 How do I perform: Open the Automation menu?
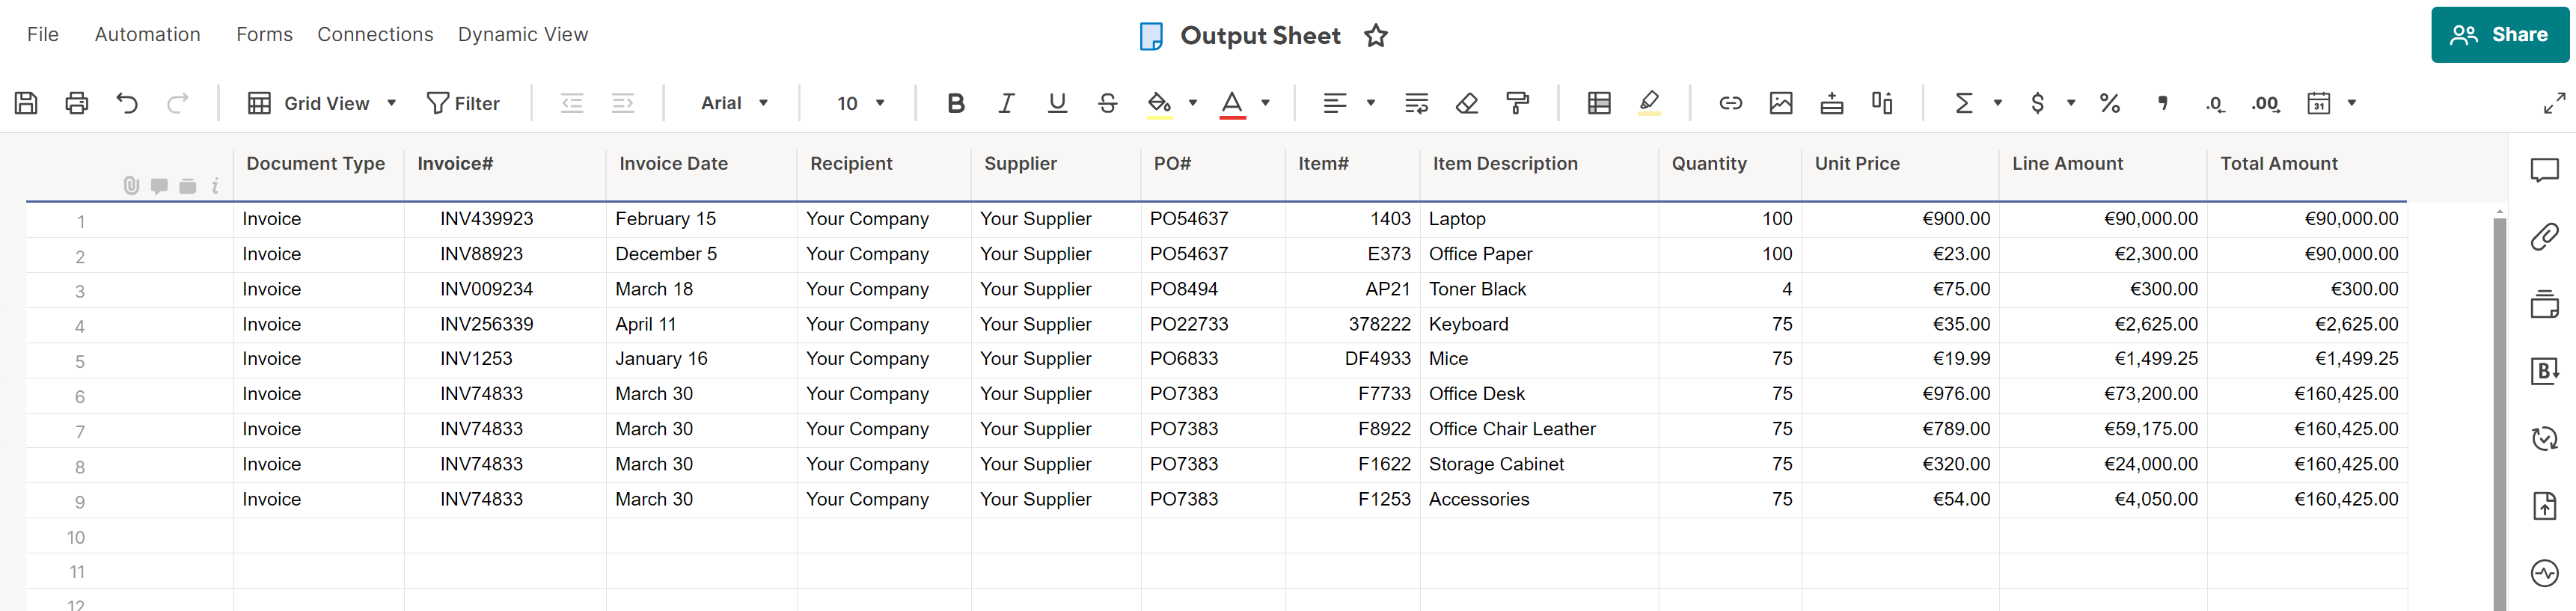(x=148, y=35)
